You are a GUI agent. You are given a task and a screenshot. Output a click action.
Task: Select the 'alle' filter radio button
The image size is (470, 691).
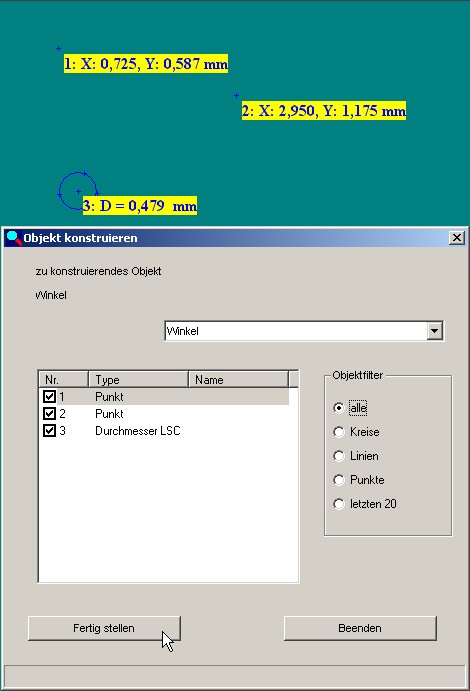coord(339,408)
